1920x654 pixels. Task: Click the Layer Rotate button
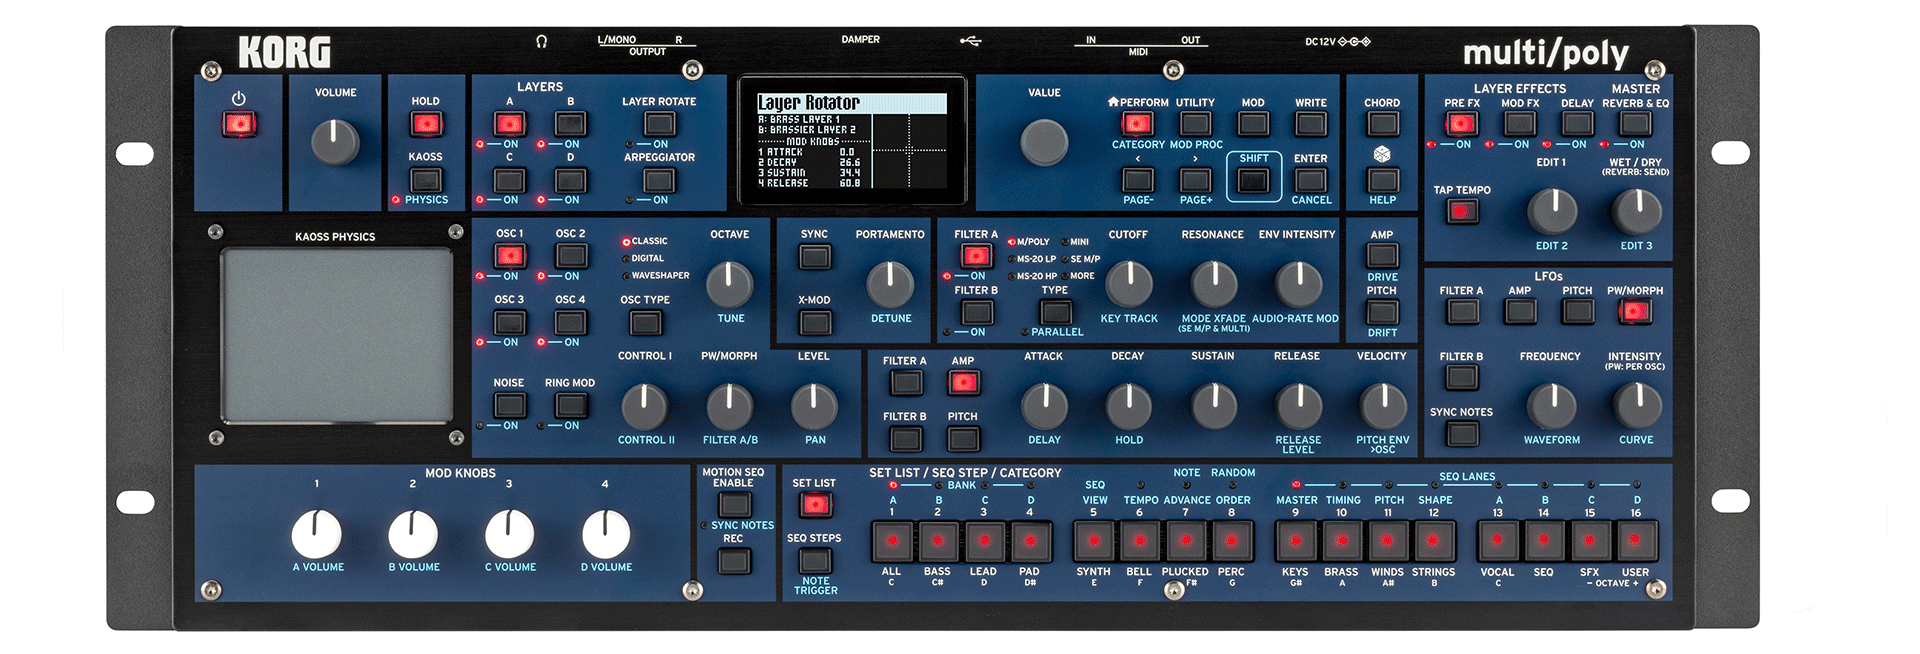coord(659,123)
